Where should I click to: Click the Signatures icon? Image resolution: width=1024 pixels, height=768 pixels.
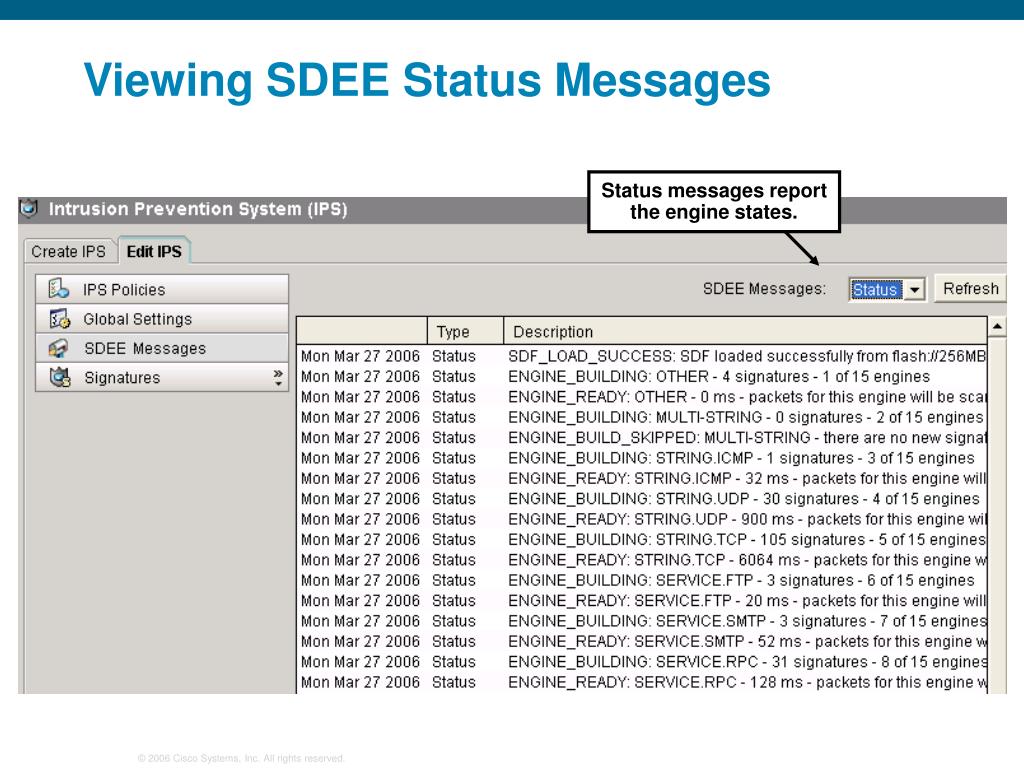[x=59, y=377]
